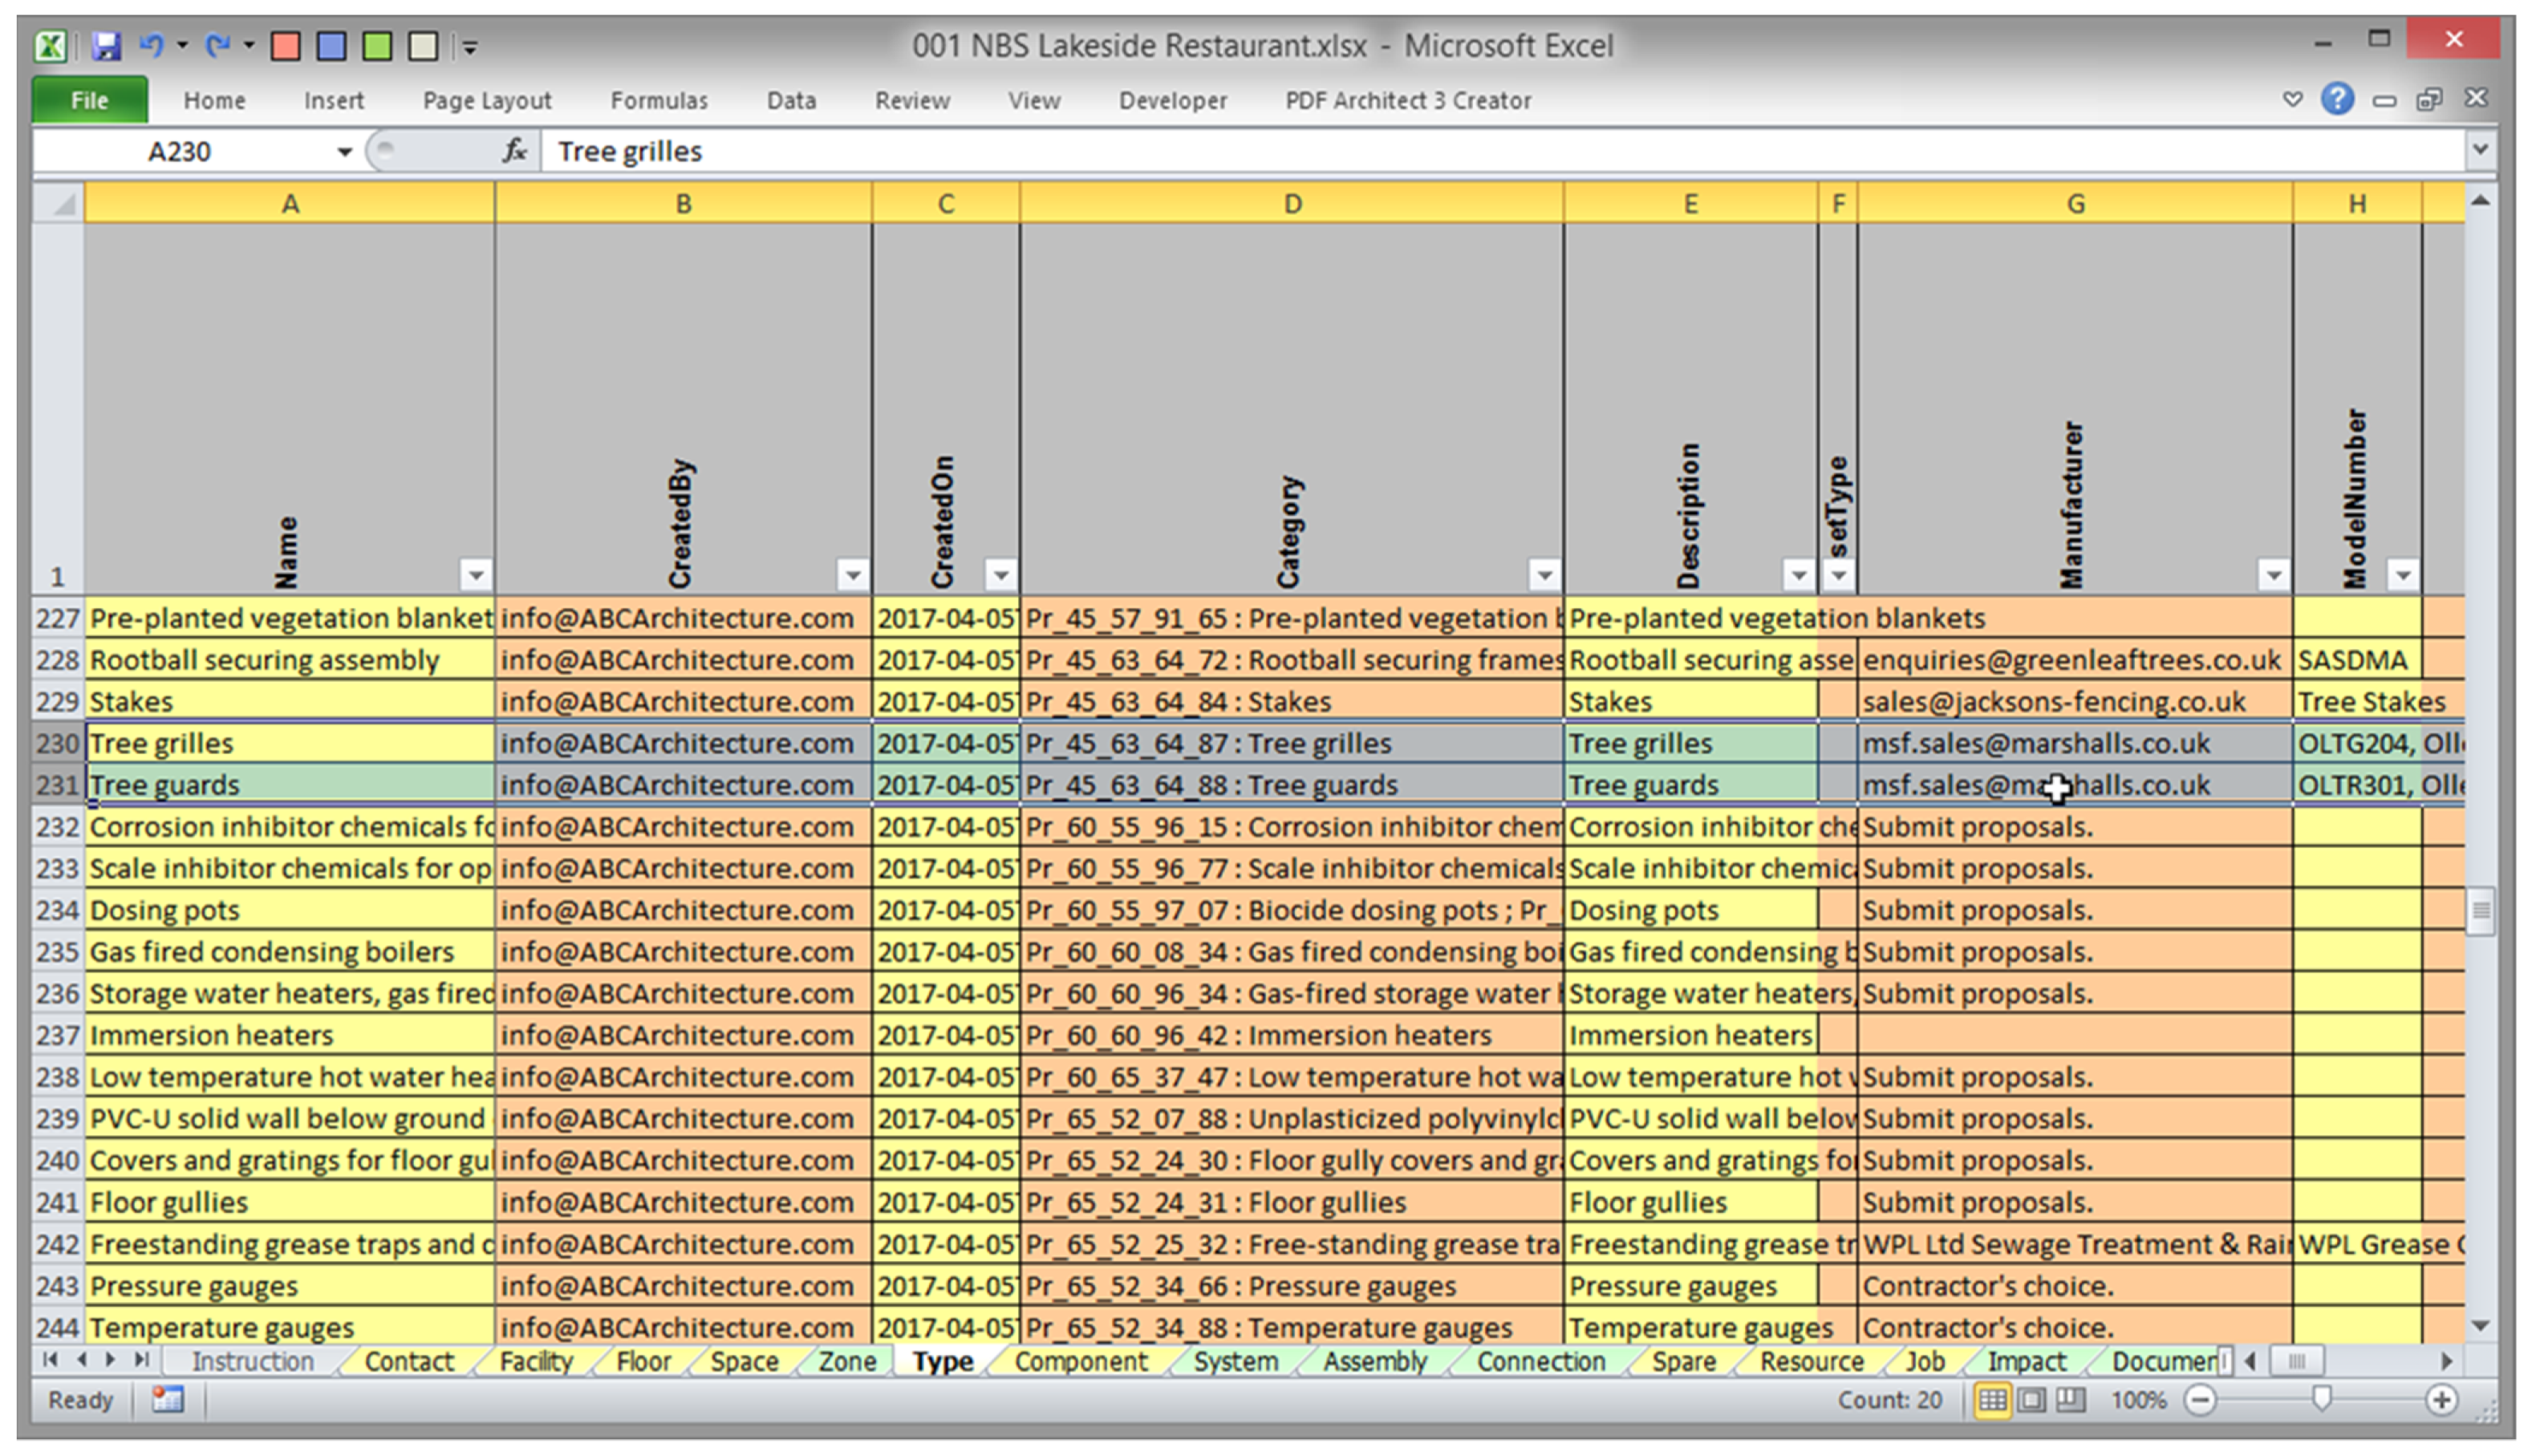2532x1456 pixels.
Task: Click the zoom out minus button
Action: click(2199, 1400)
